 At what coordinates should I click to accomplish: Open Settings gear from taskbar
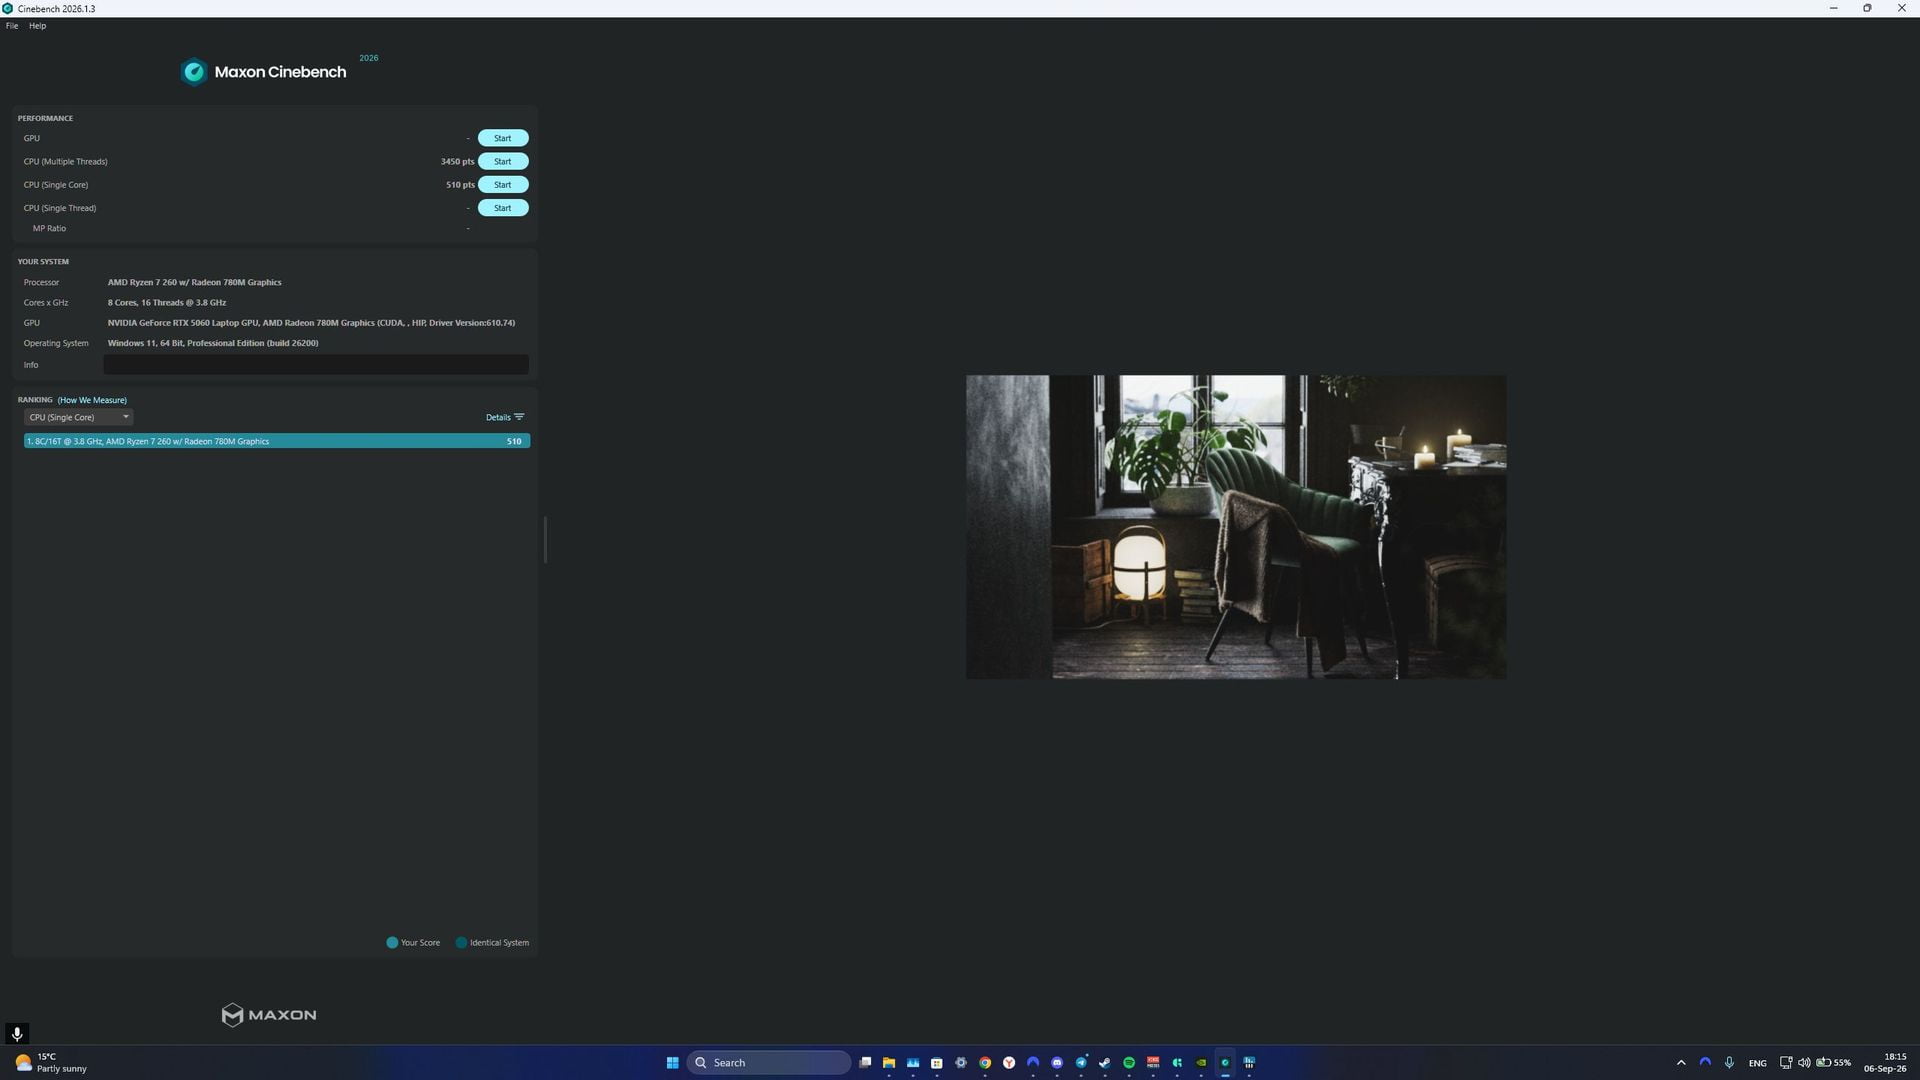[961, 1063]
